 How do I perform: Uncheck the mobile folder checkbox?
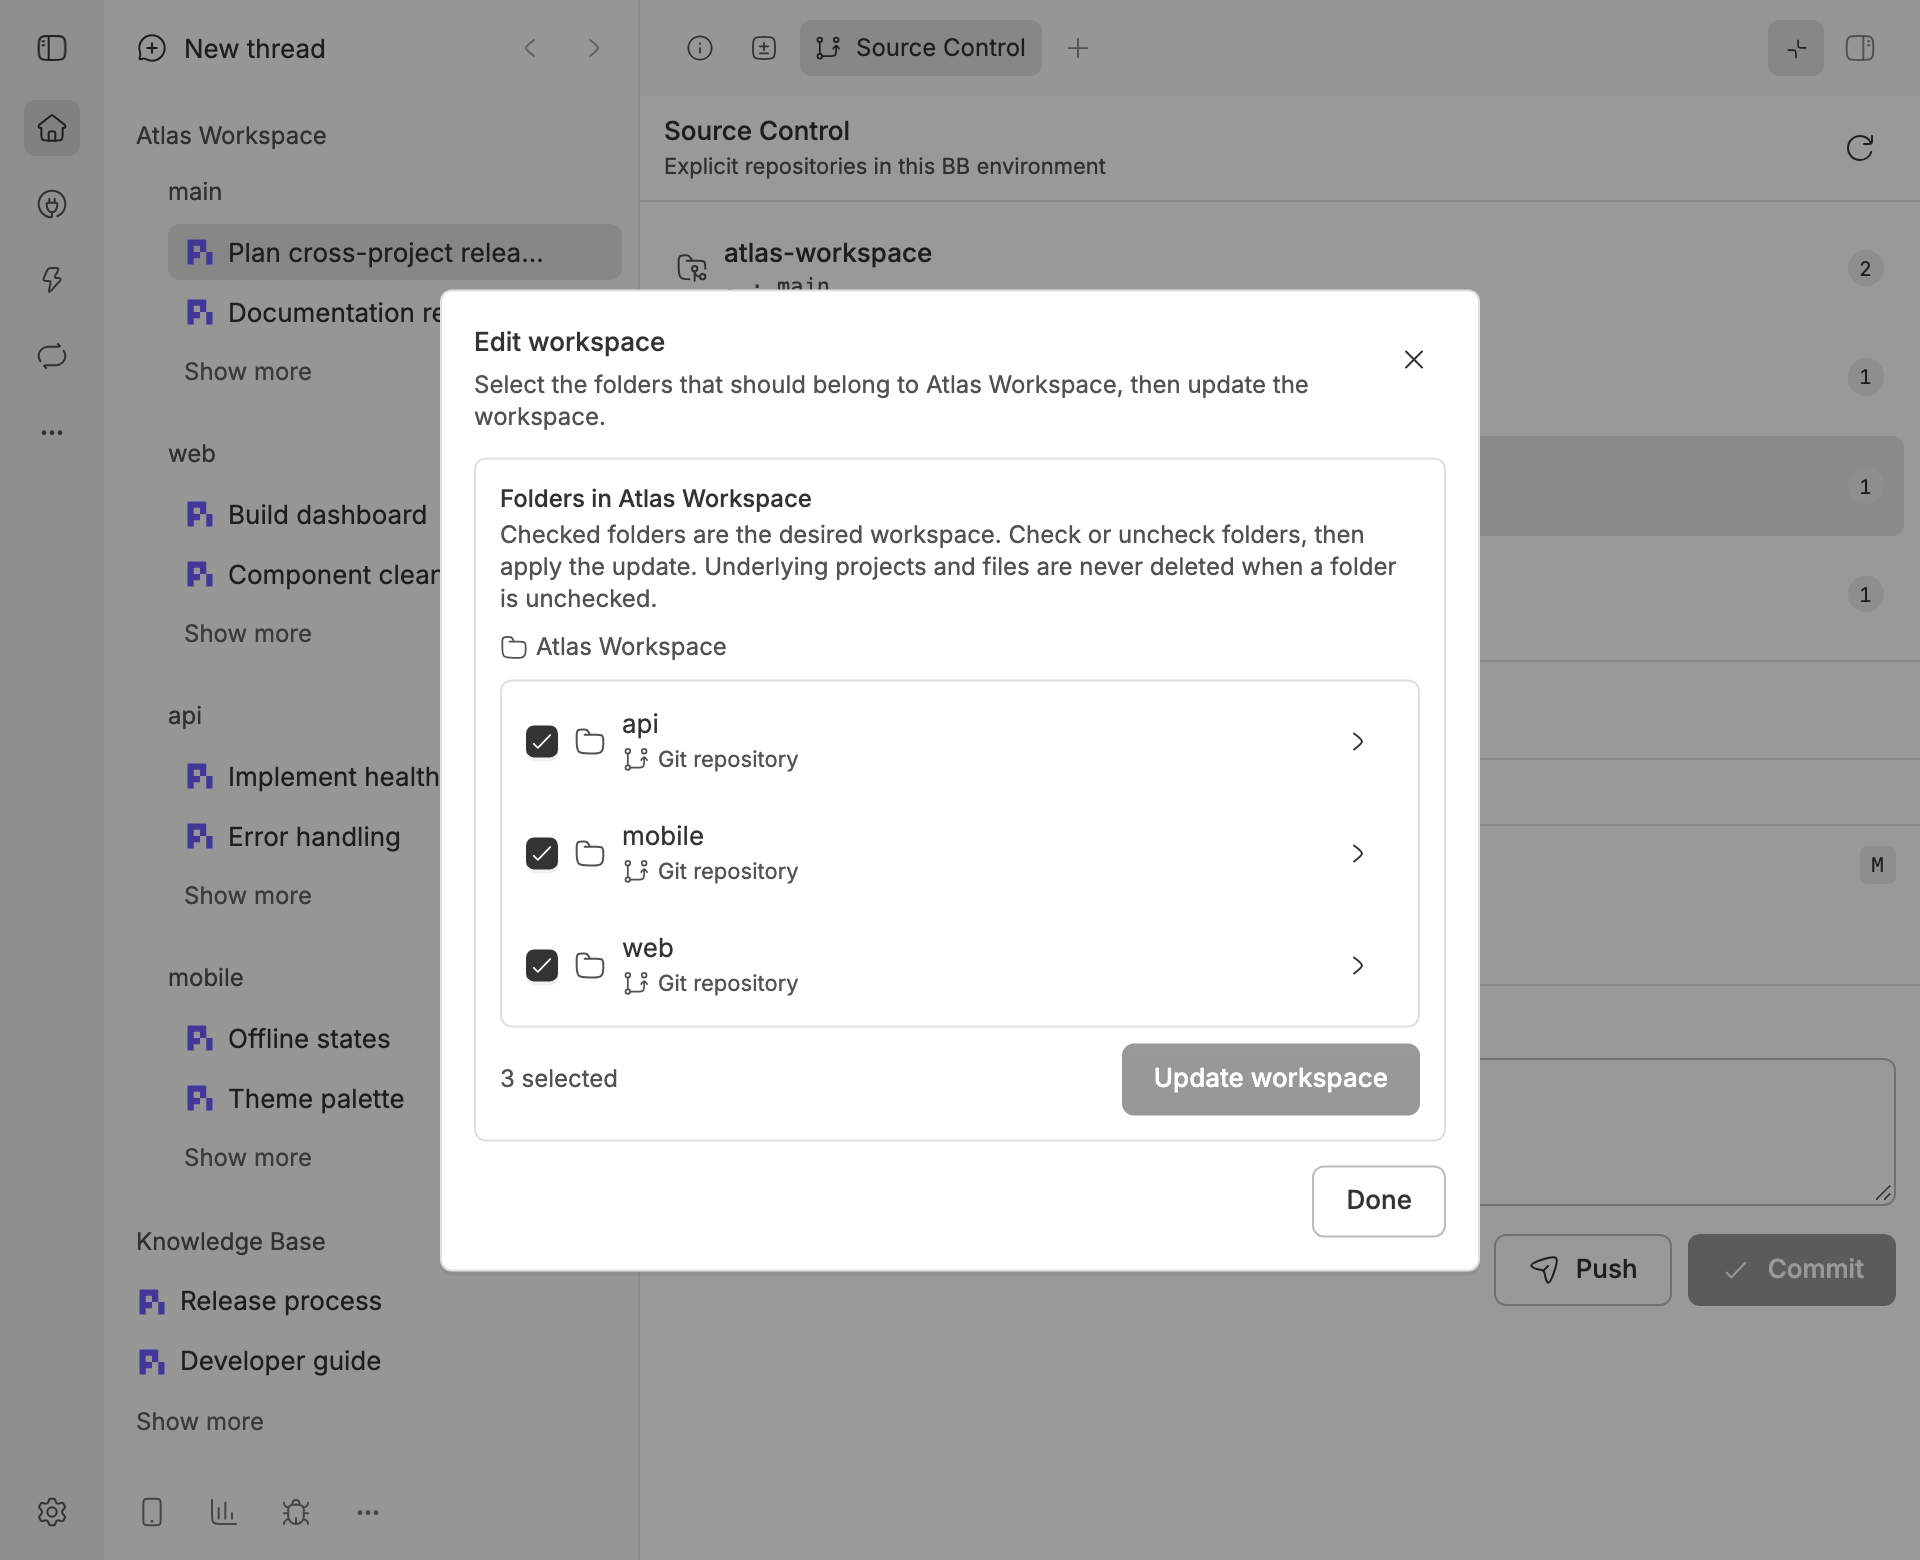click(x=542, y=853)
